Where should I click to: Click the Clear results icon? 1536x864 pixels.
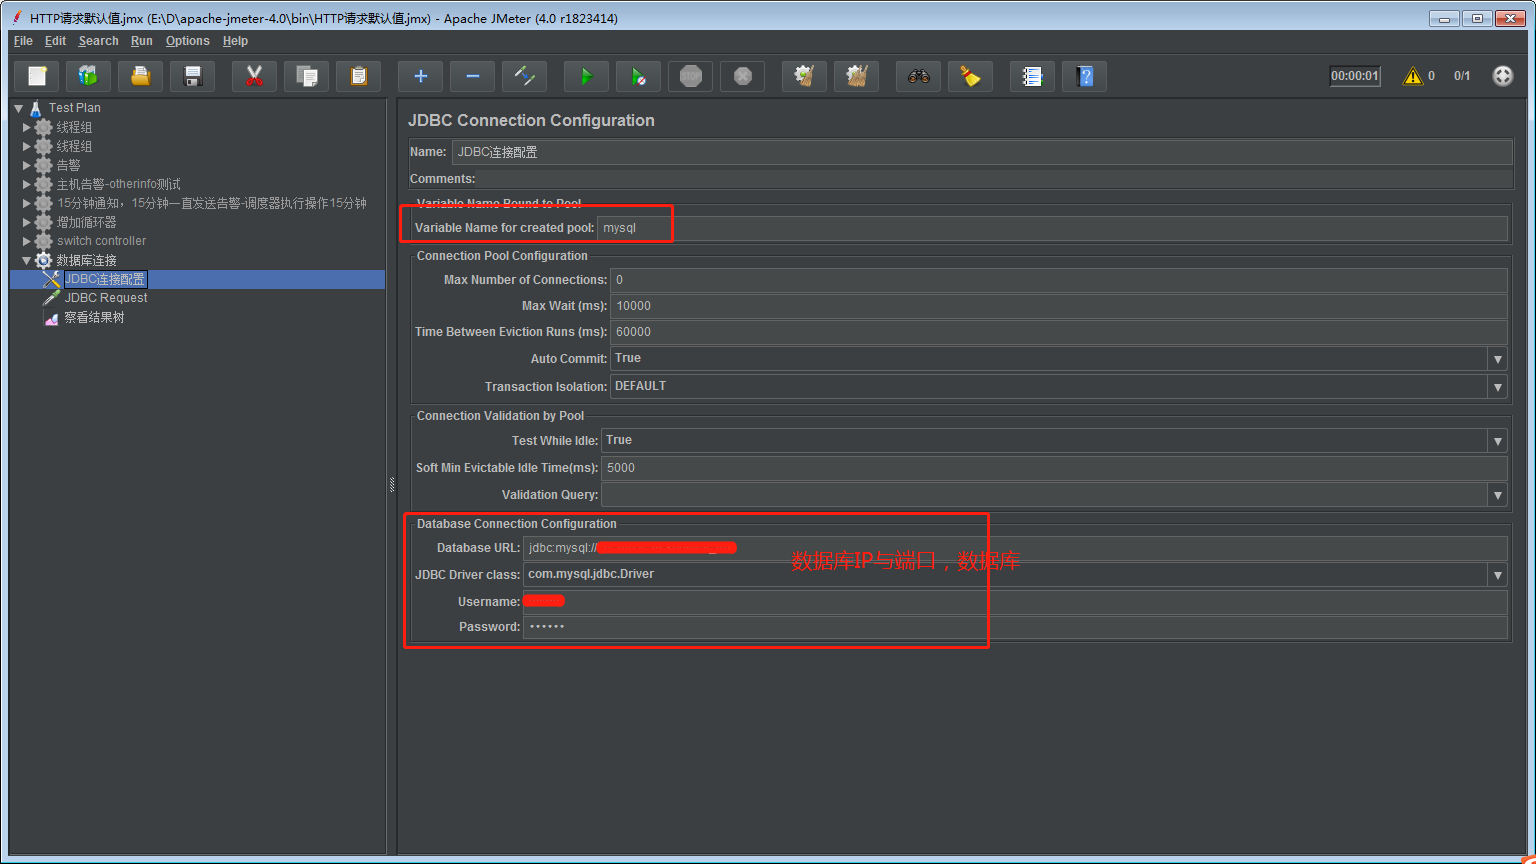tap(805, 76)
